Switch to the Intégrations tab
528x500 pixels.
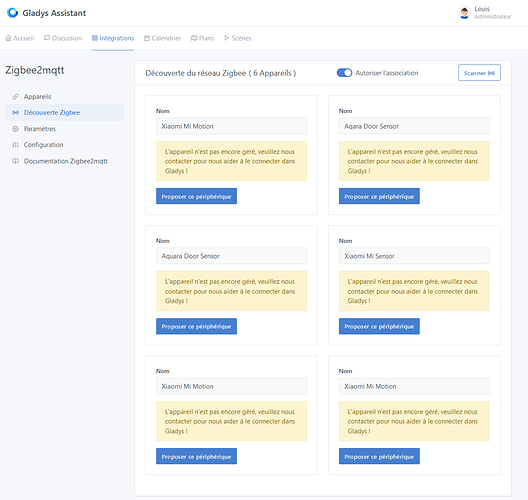pos(113,38)
